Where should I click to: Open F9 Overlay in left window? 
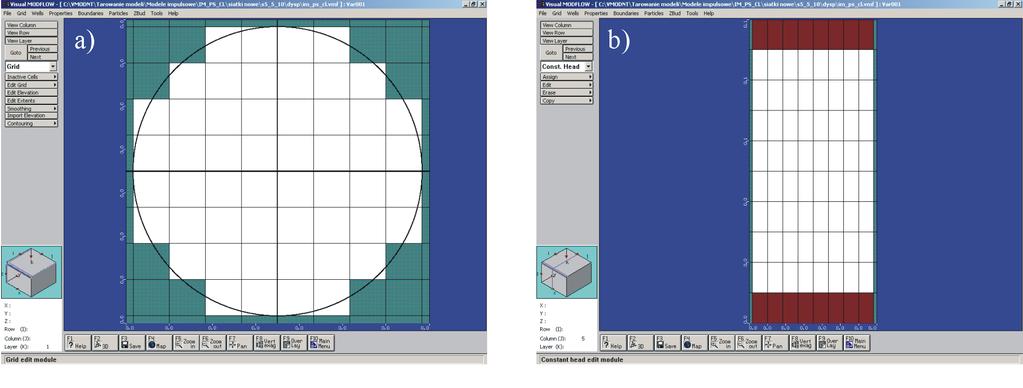pyautogui.click(x=293, y=342)
